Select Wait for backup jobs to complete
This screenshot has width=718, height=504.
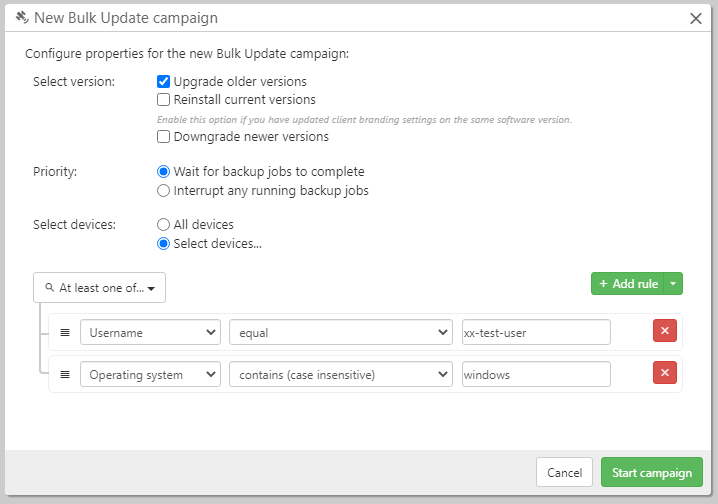pyautogui.click(x=164, y=172)
